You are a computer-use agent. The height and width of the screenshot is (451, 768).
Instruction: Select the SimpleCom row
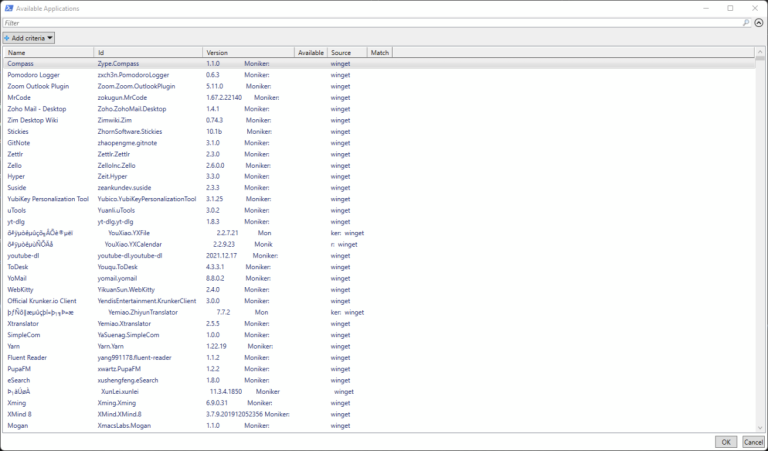380,335
